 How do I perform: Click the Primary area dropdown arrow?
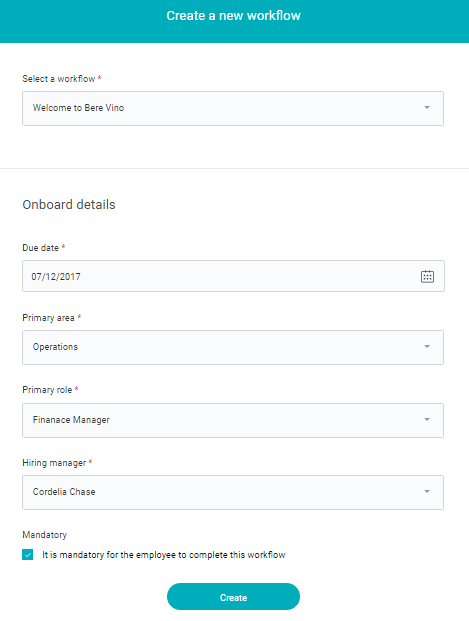pyautogui.click(x=427, y=347)
